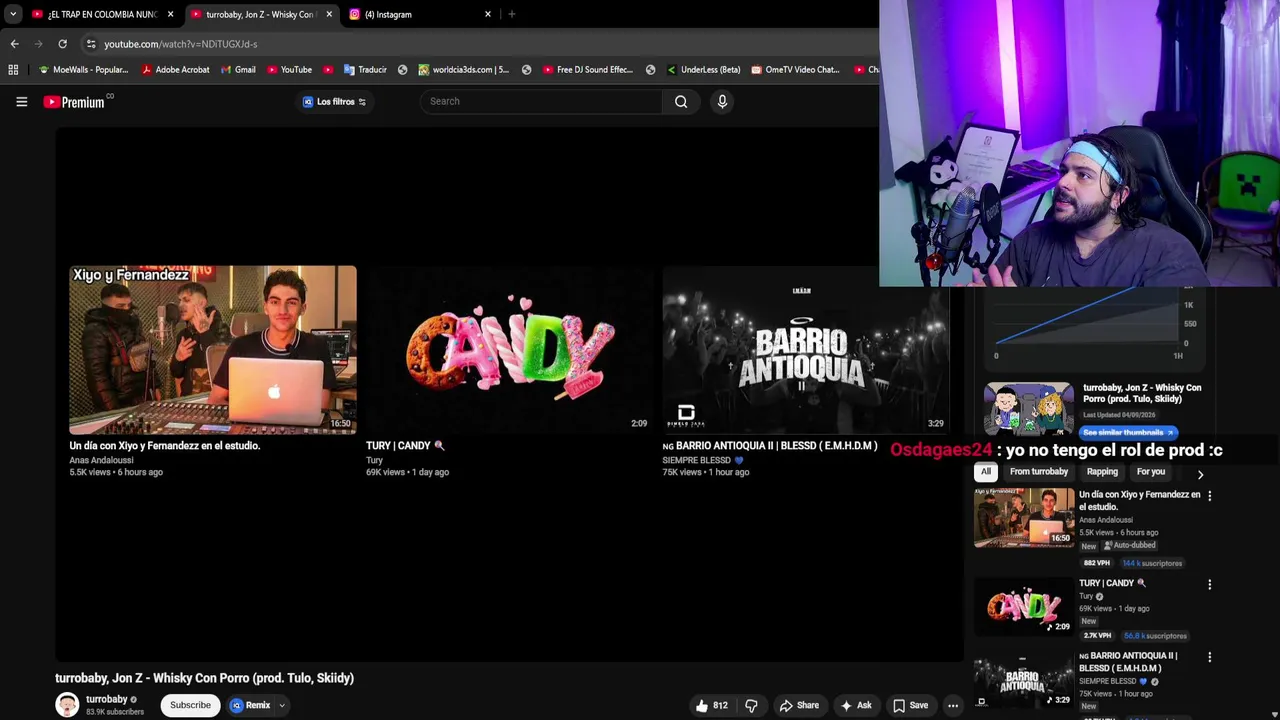Viewport: 1280px width, 720px height.
Task: Click the browser address bar URL
Action: 181,44
